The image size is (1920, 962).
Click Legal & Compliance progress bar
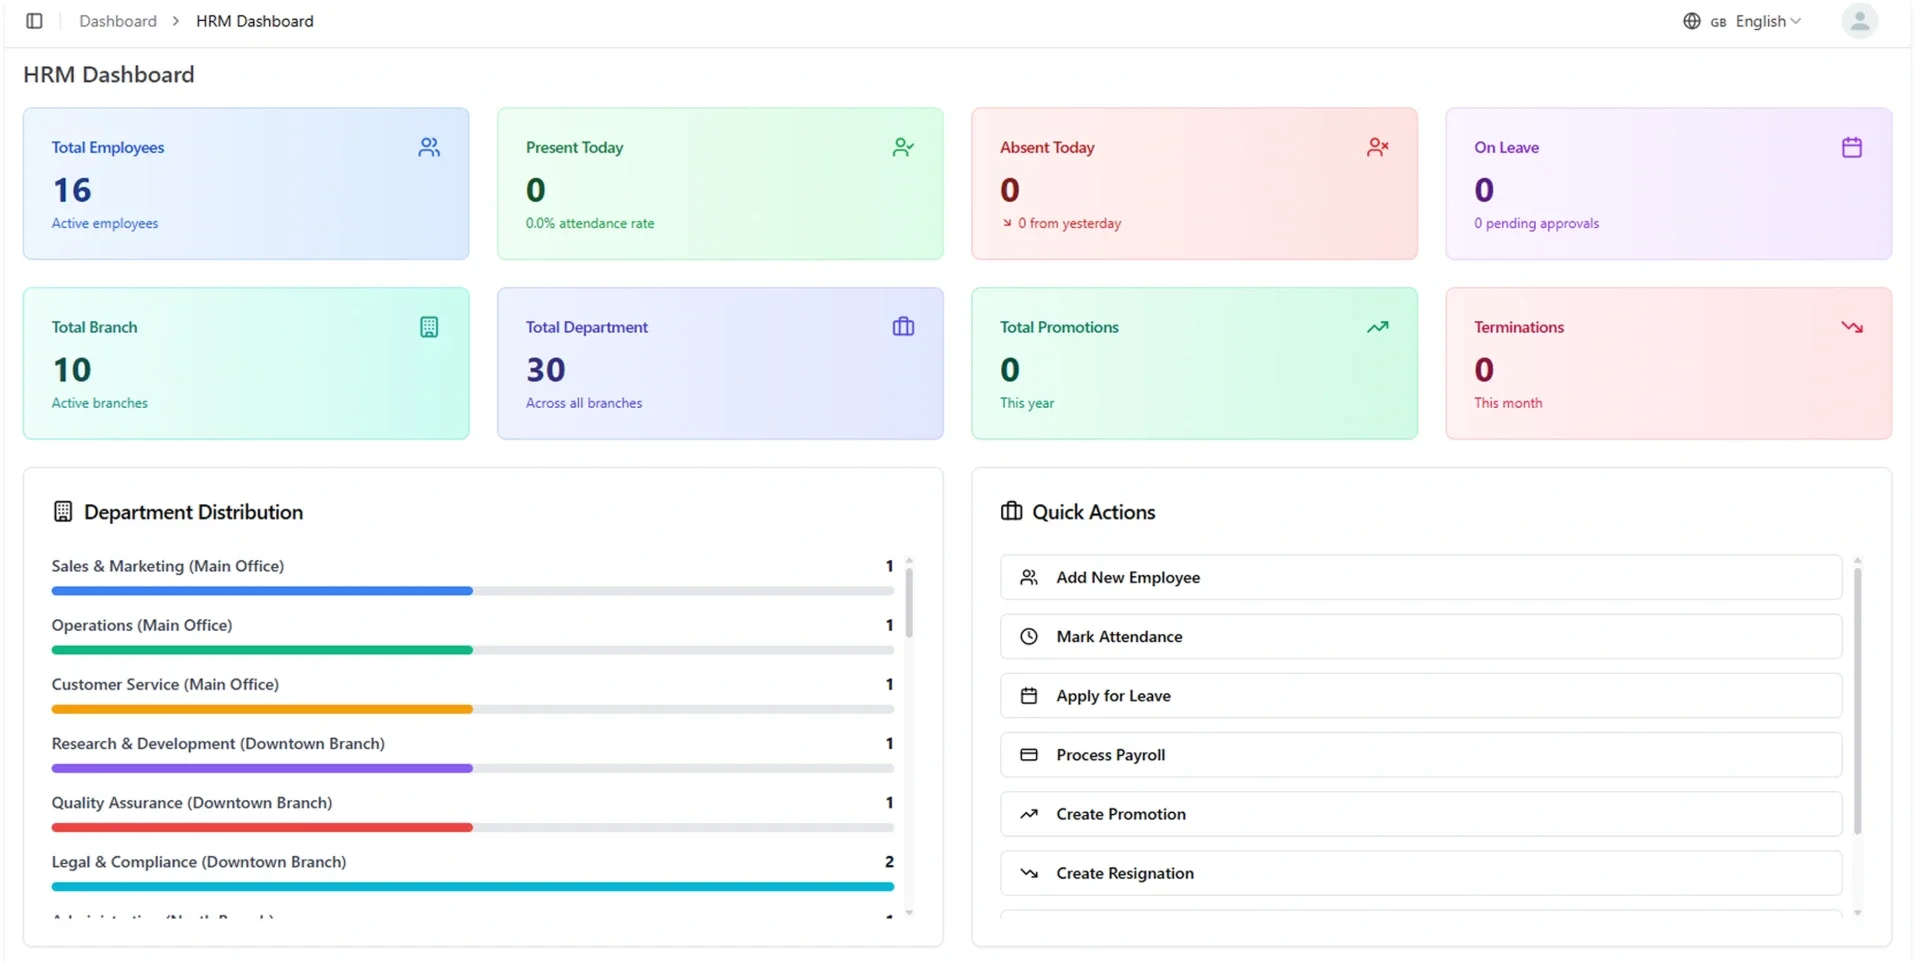(x=472, y=886)
